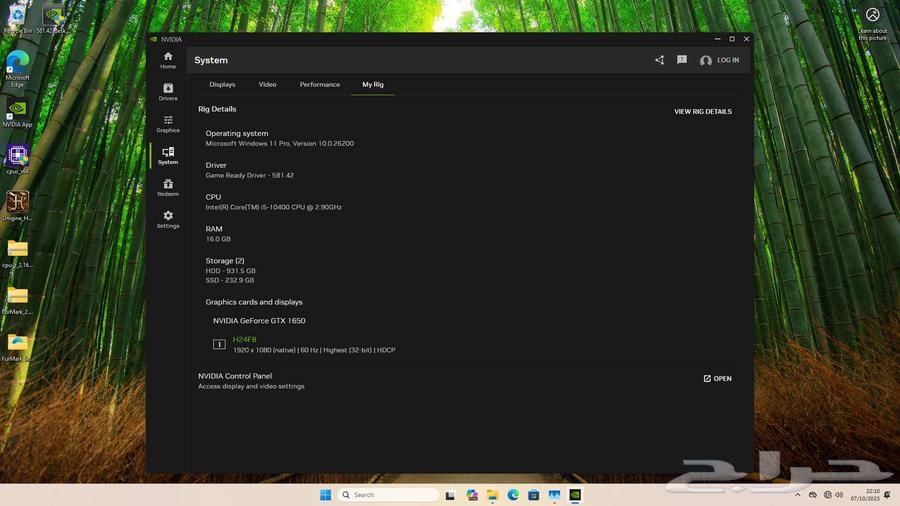Select the My Rig tab
Viewport: 900px width, 506px height.
point(373,84)
